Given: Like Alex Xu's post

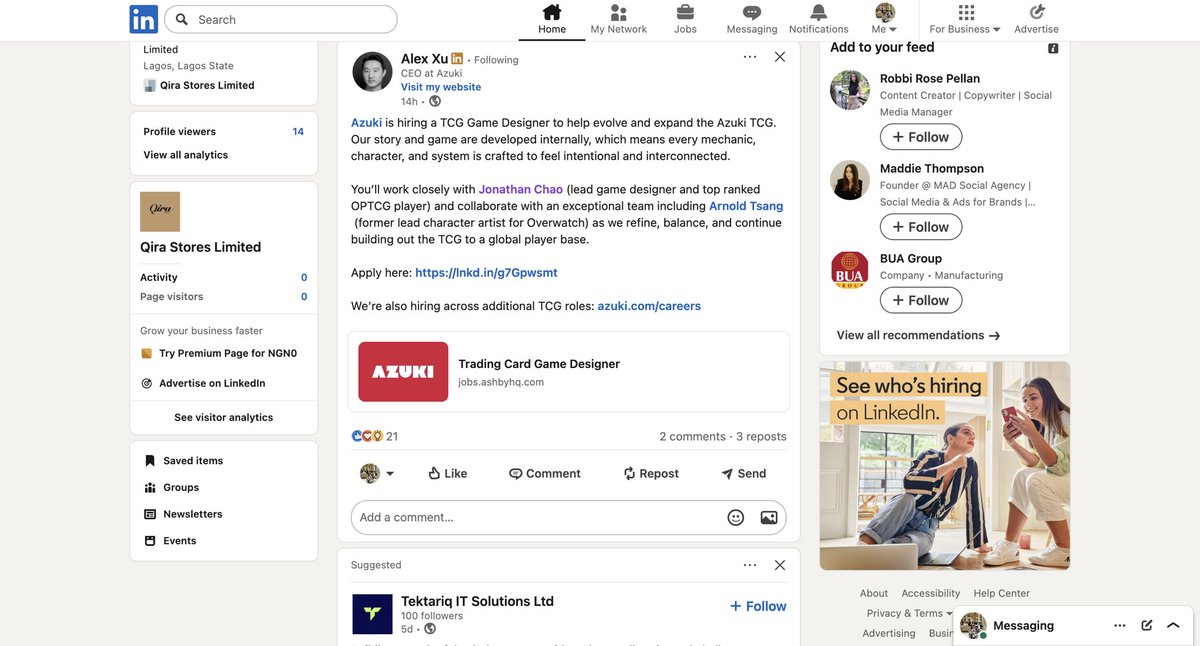Looking at the screenshot, I should [447, 473].
